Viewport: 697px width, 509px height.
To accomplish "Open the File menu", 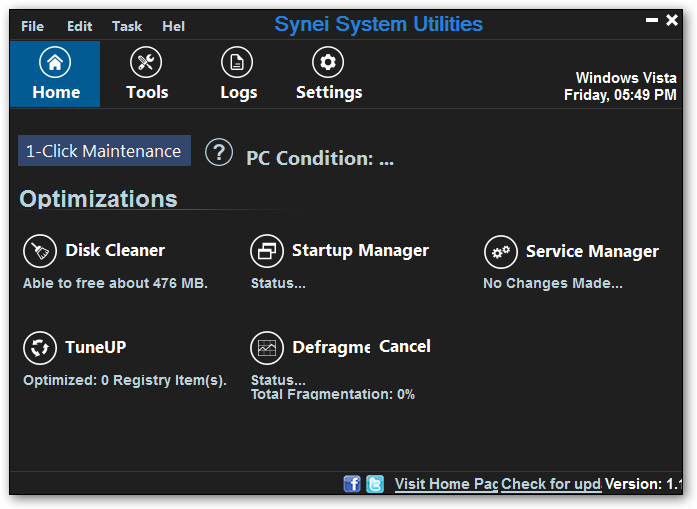I will pyautogui.click(x=32, y=26).
